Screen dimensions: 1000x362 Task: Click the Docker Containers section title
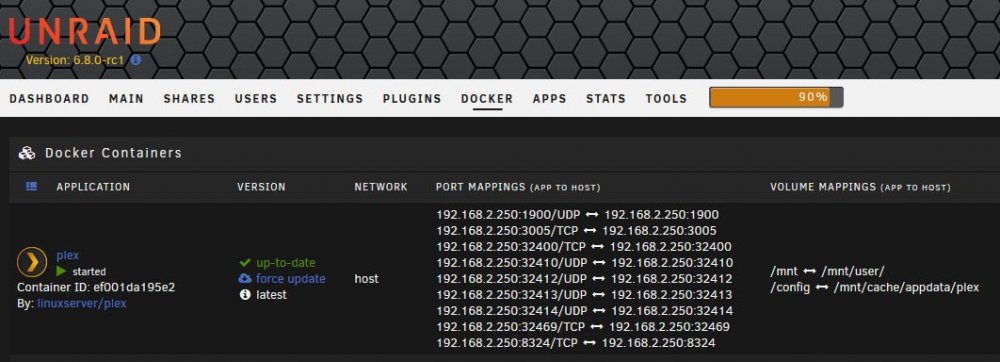tap(113, 153)
